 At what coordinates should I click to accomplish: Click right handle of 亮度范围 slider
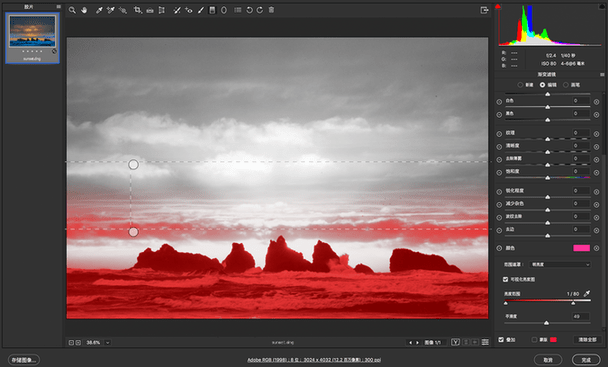(573, 303)
